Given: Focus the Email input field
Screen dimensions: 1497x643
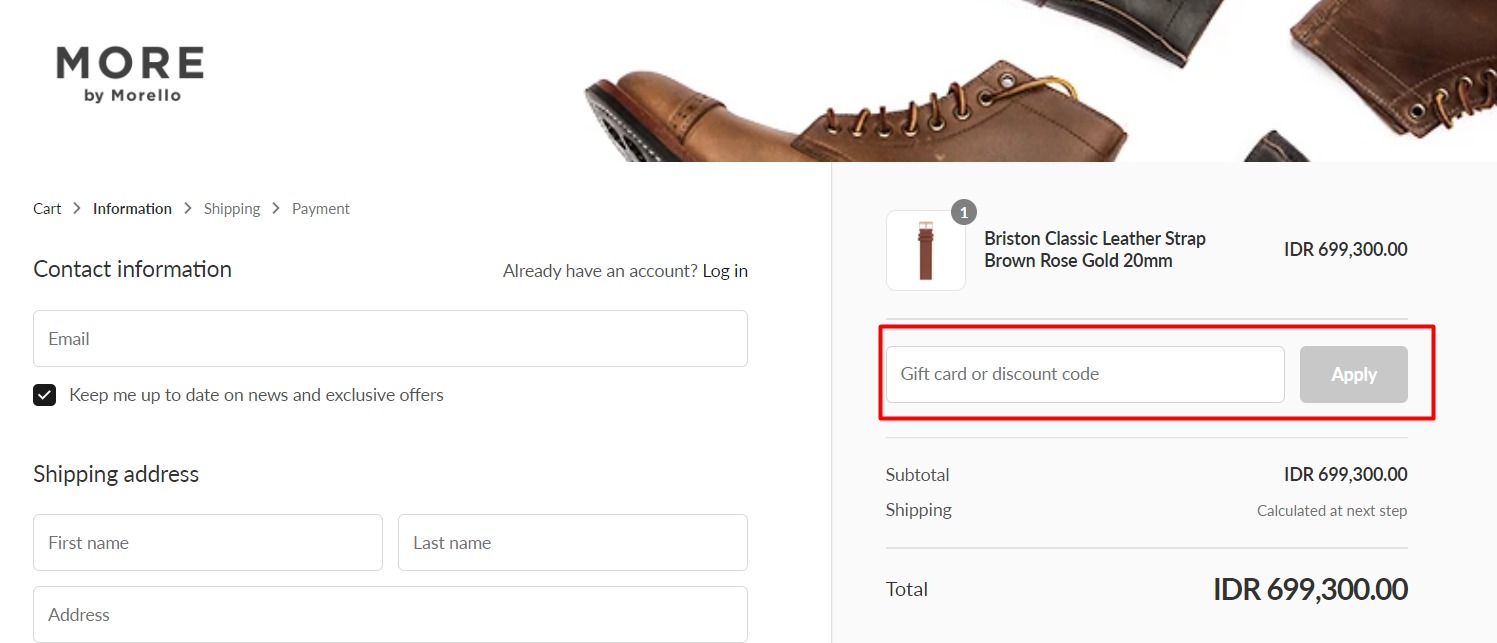Looking at the screenshot, I should click(x=390, y=339).
